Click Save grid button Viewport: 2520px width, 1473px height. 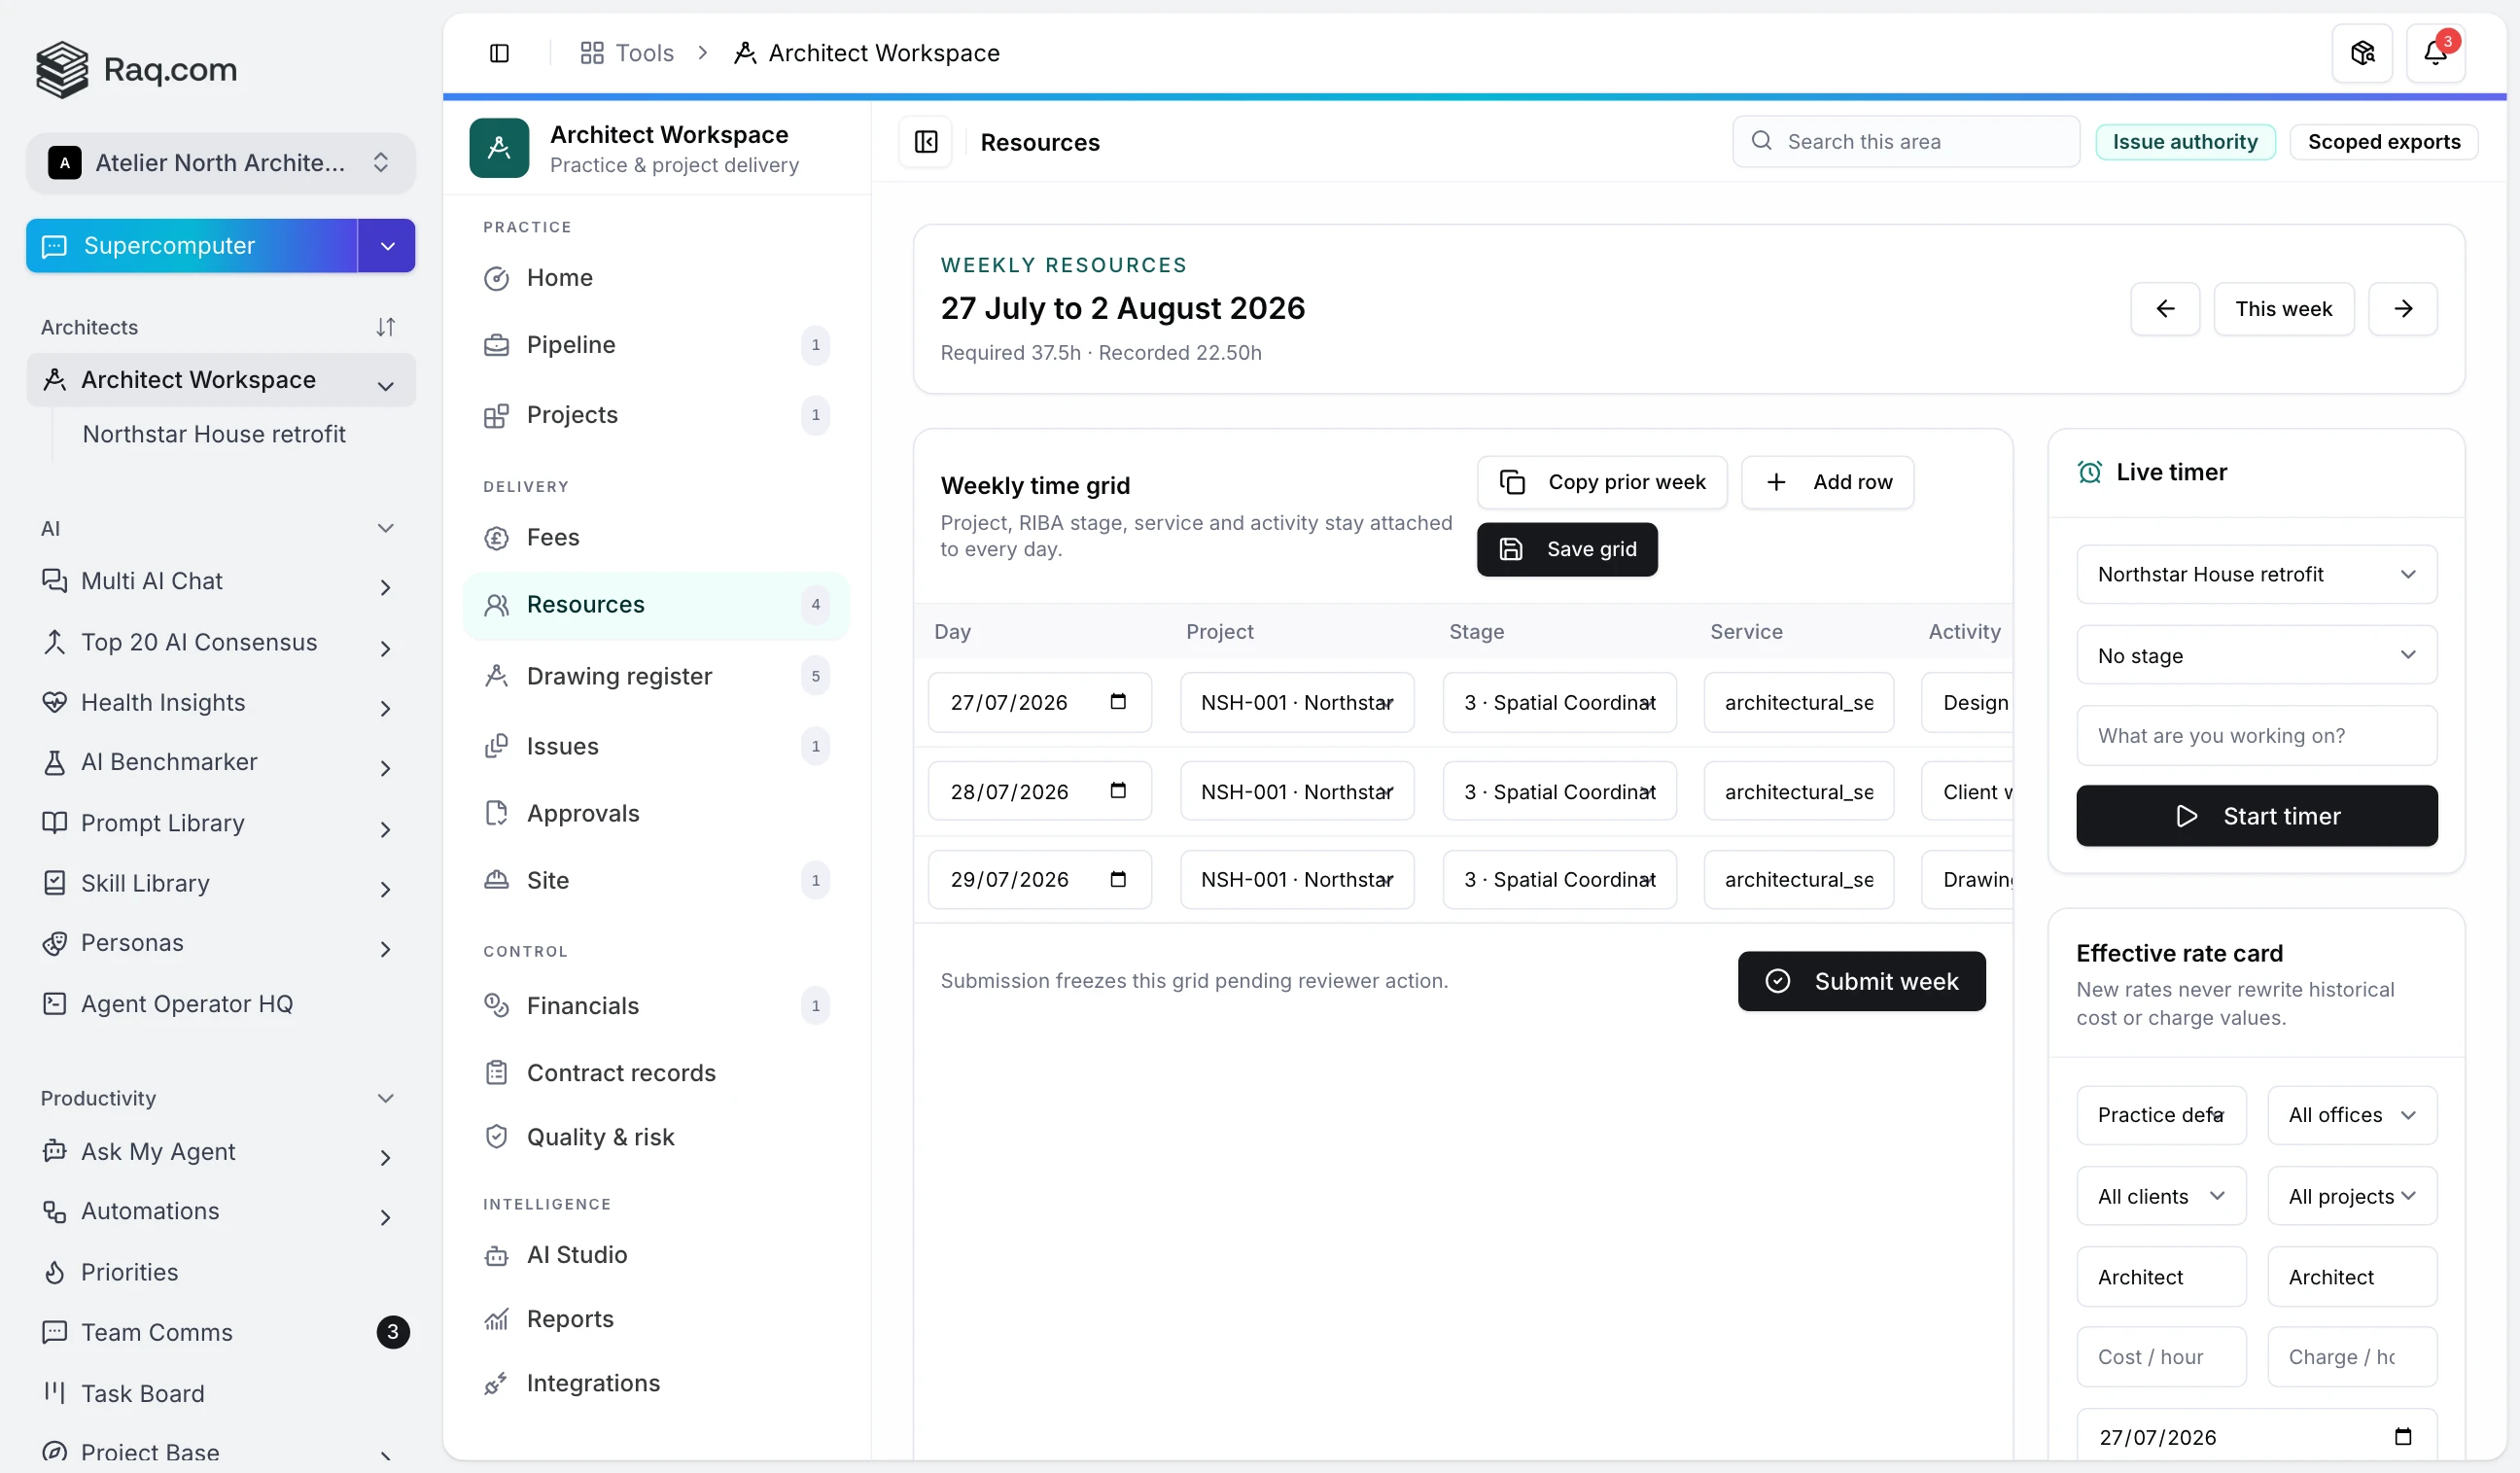click(x=1567, y=549)
